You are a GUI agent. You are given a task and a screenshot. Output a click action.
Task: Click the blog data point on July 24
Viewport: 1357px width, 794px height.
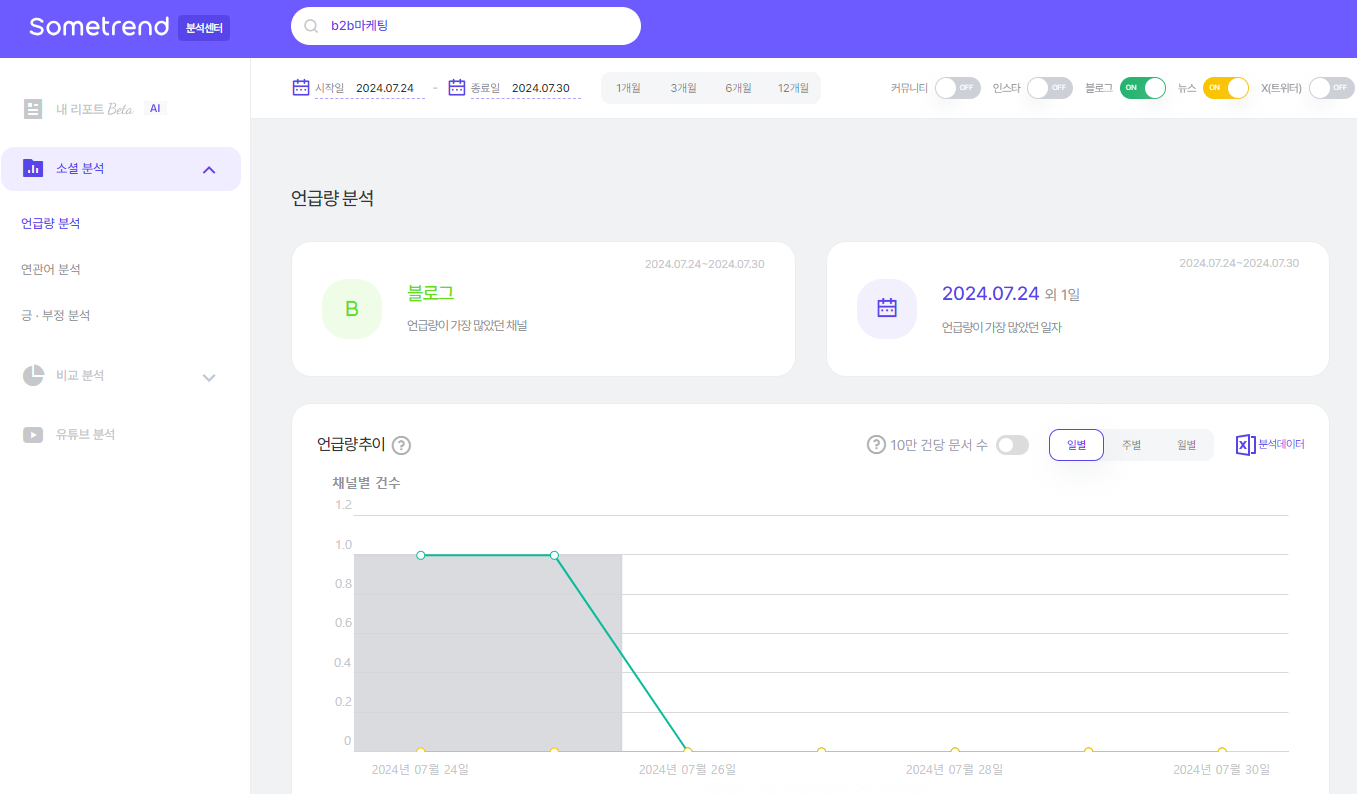tap(421, 555)
